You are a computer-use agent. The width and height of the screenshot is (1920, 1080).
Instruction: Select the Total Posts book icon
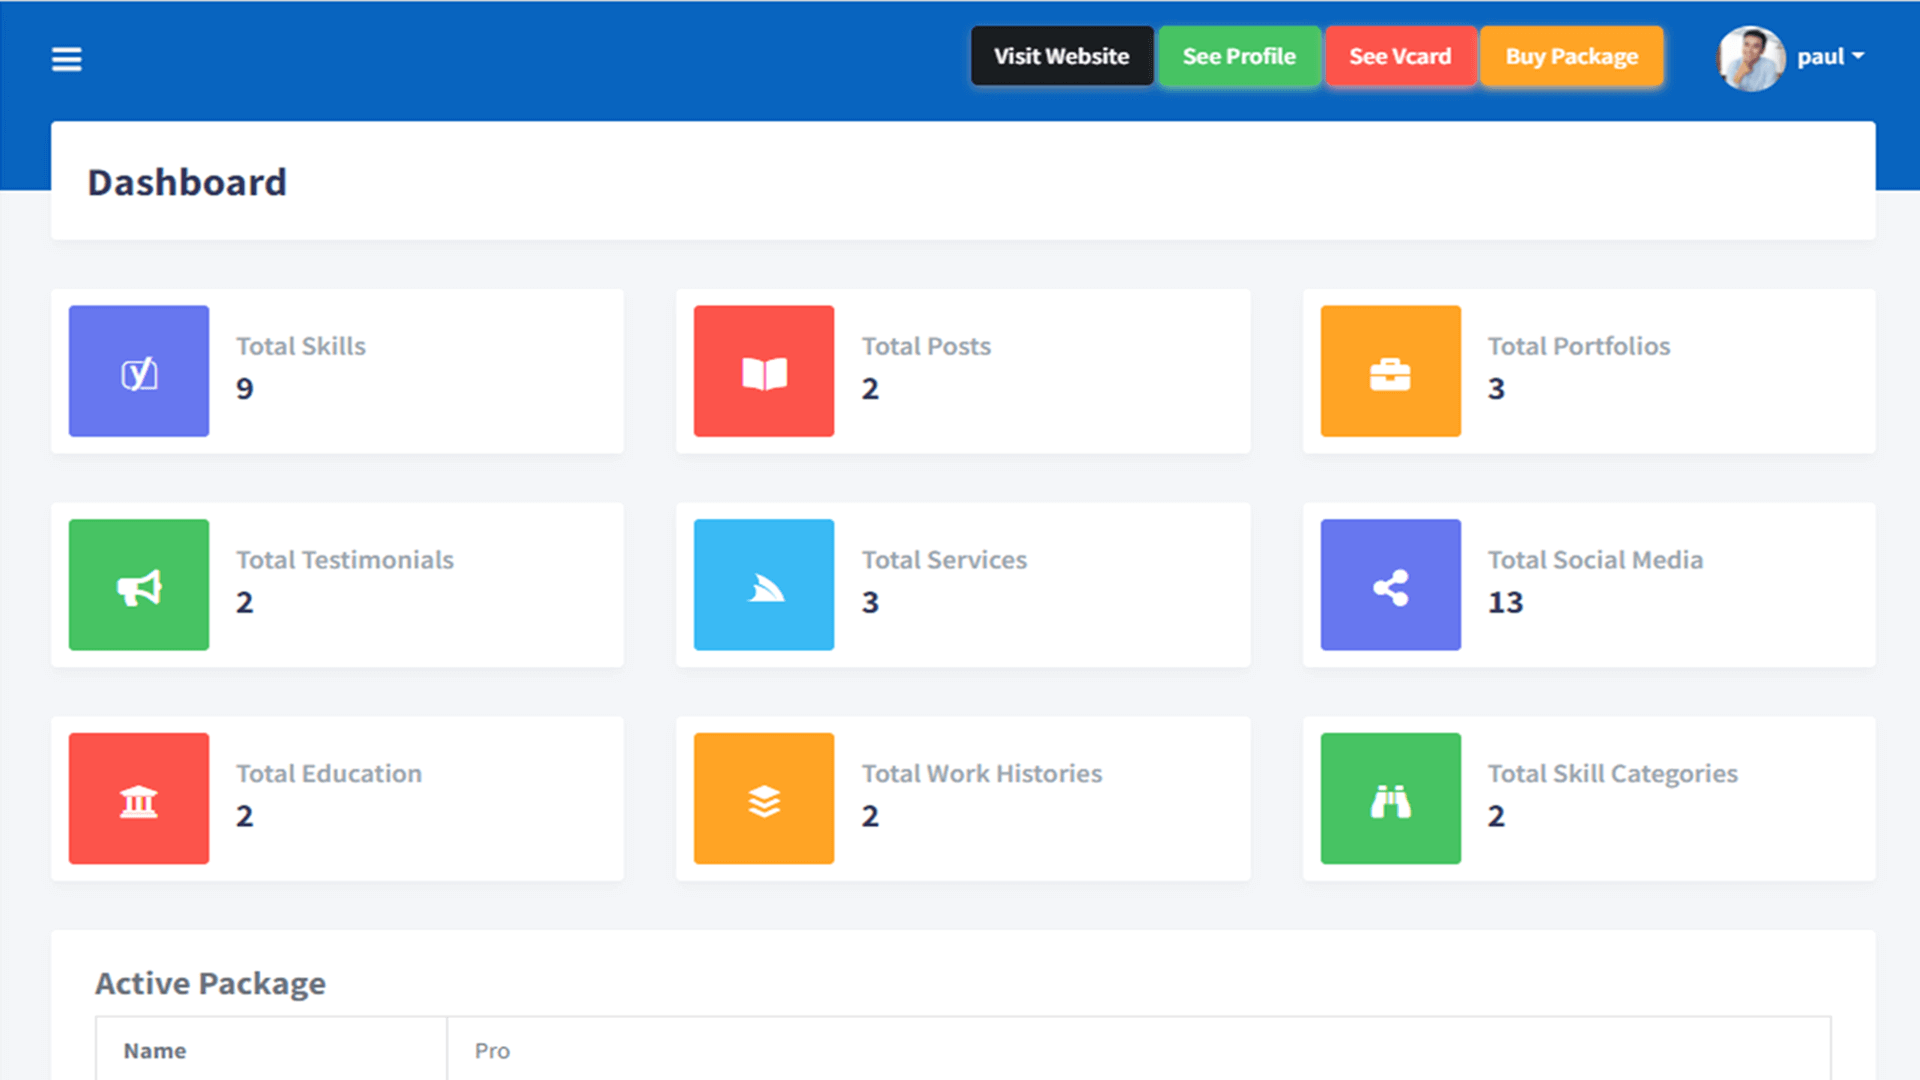pos(763,371)
